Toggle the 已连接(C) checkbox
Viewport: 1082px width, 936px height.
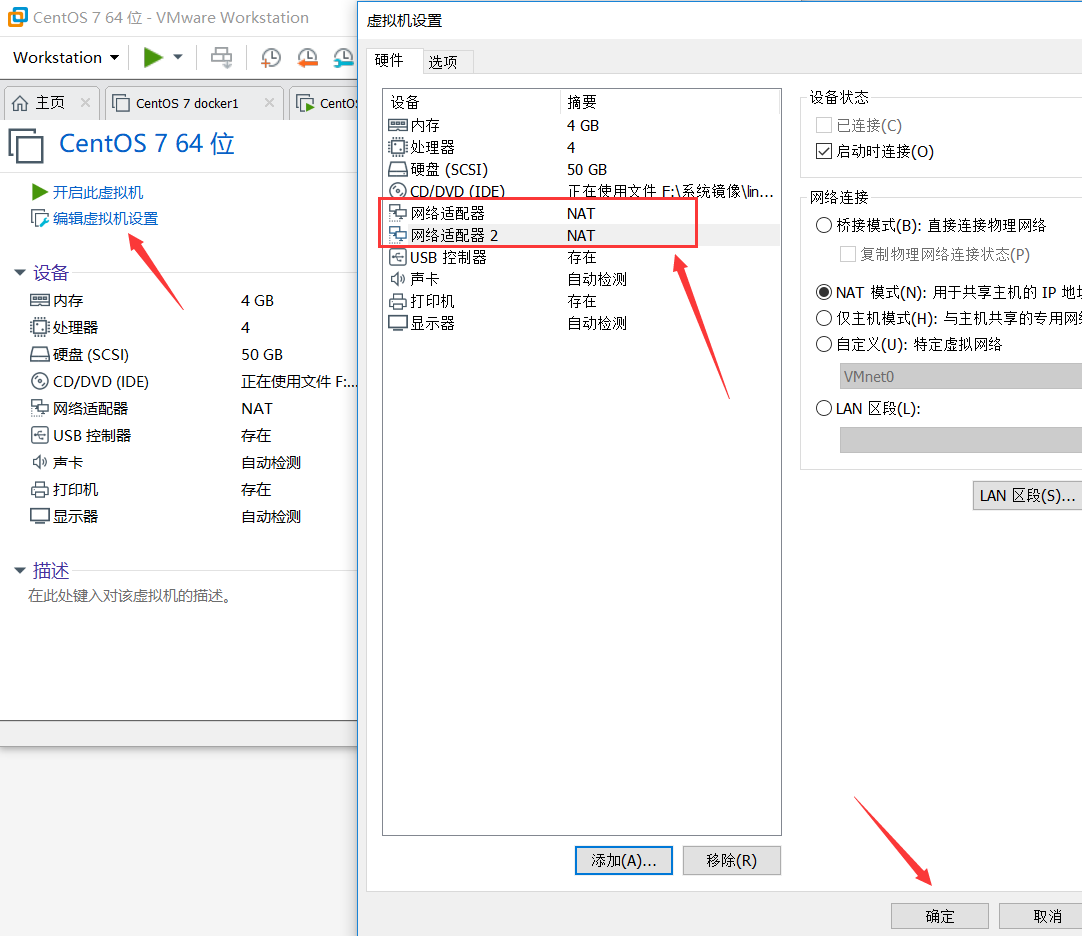coord(823,125)
